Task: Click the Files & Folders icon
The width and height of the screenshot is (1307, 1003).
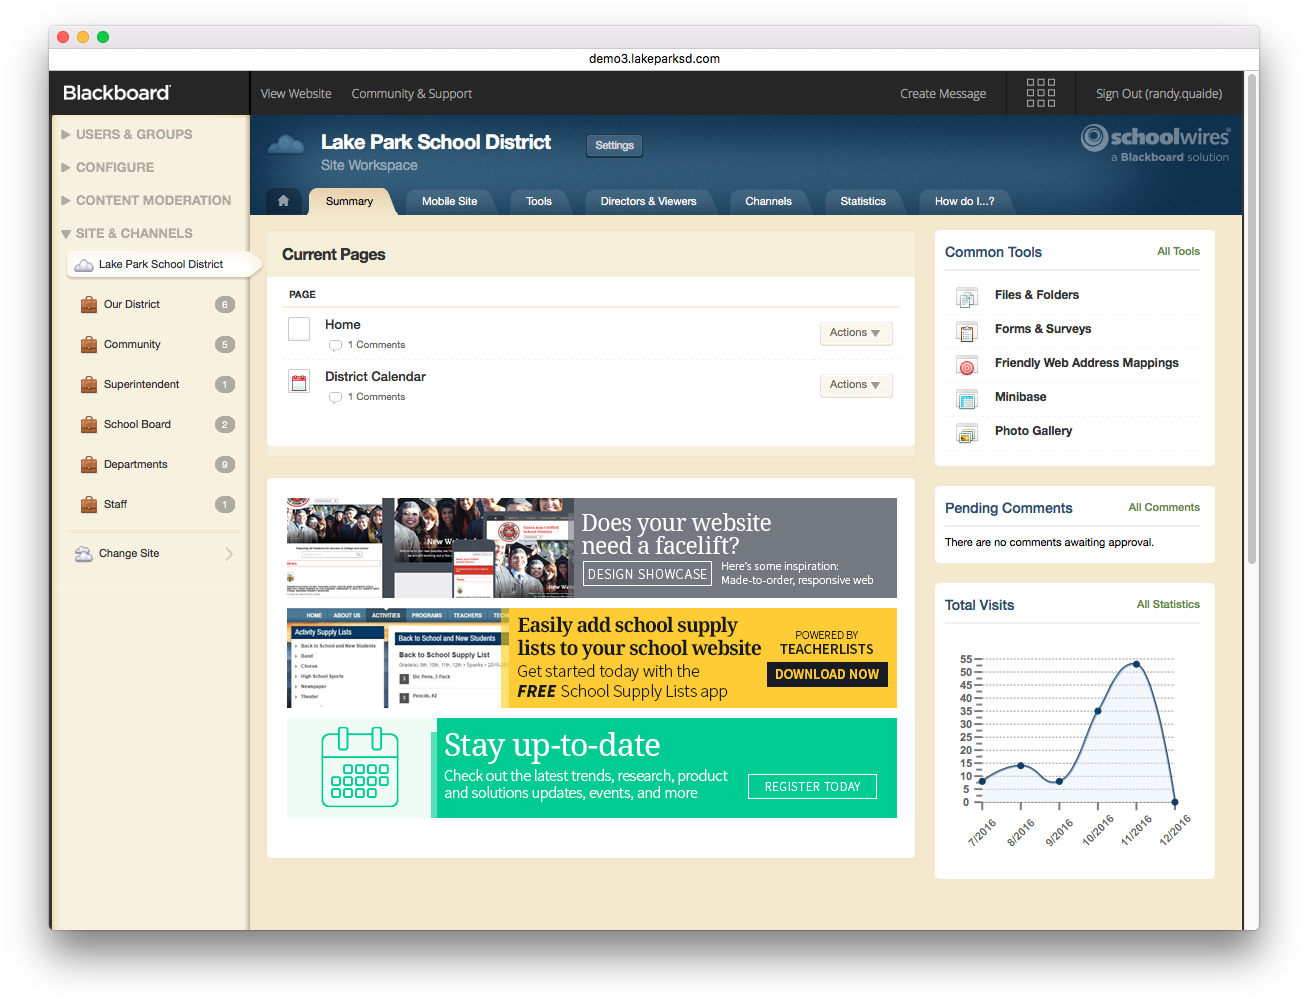Action: [967, 297]
